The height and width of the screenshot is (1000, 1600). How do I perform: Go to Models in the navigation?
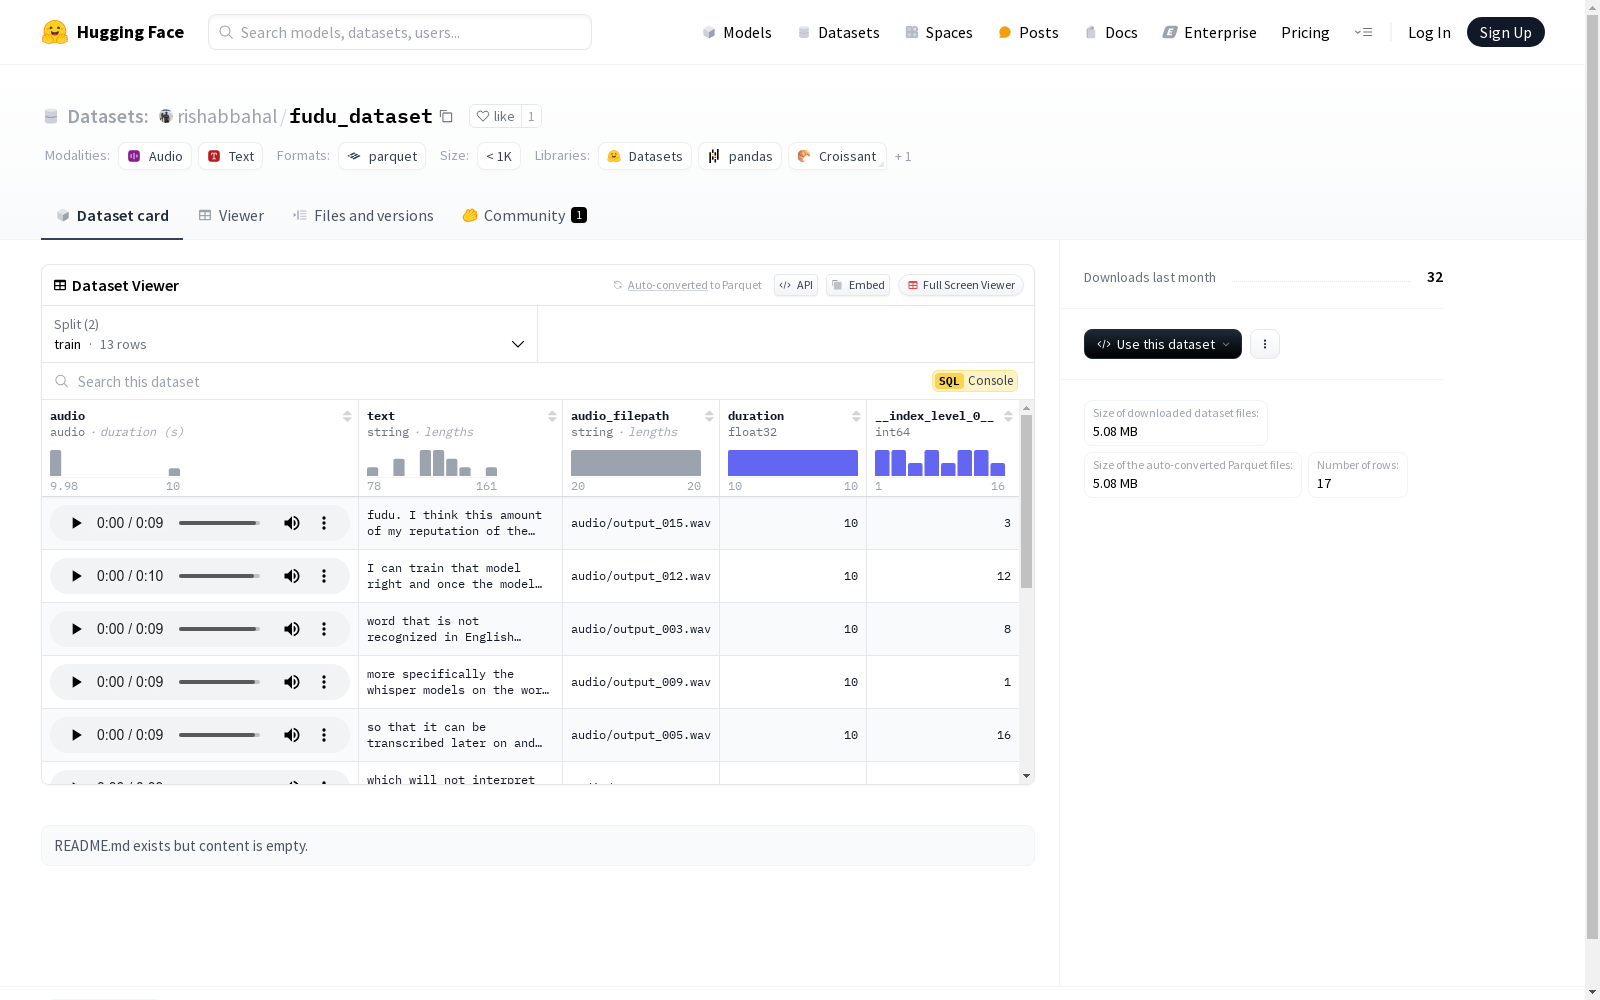pos(737,32)
